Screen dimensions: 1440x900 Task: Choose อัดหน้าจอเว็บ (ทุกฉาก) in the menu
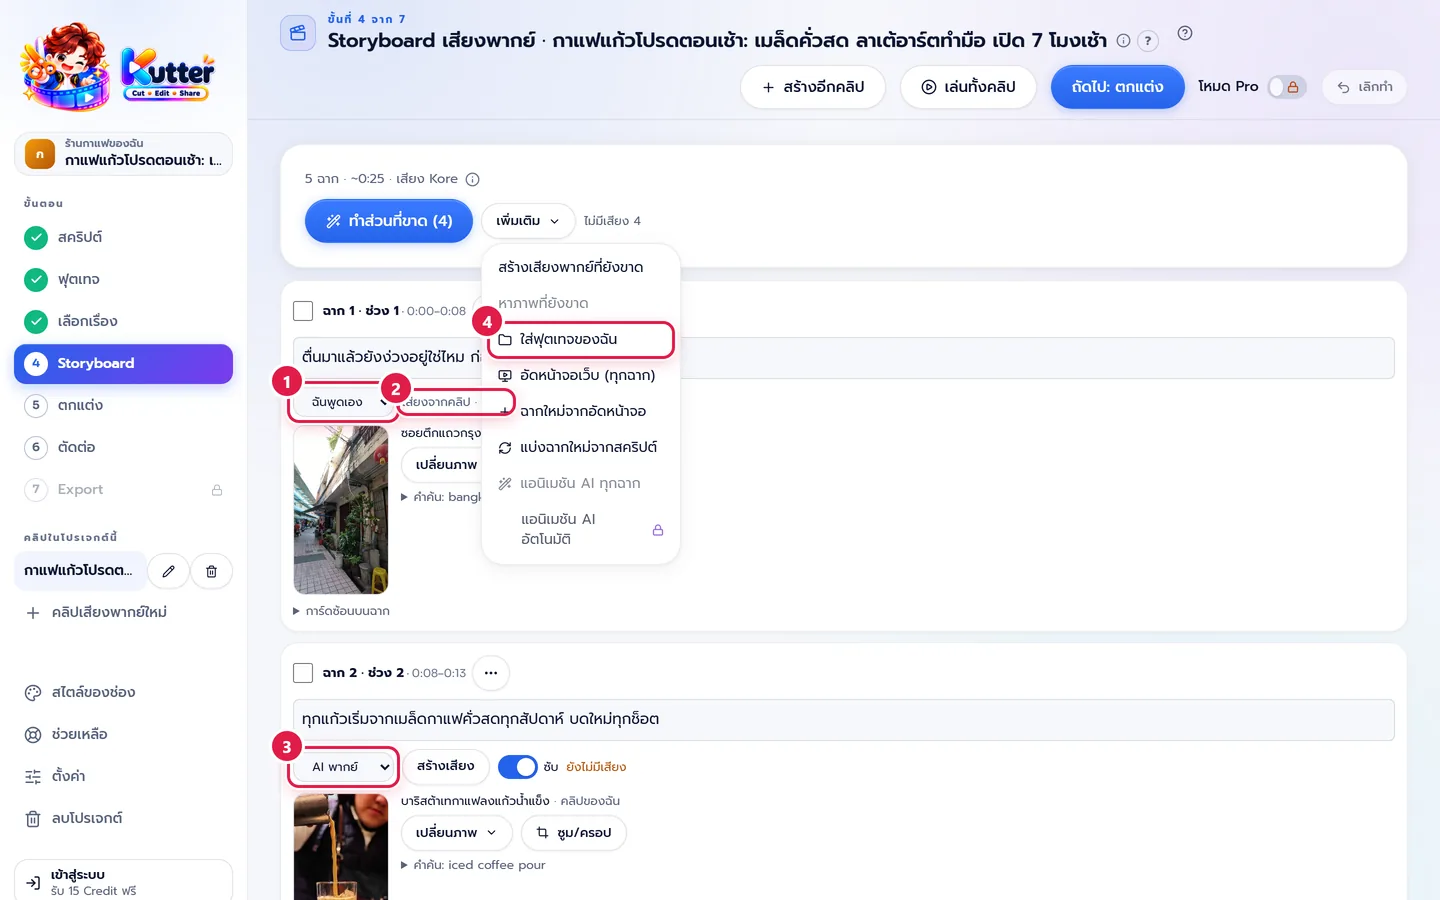pos(581,375)
